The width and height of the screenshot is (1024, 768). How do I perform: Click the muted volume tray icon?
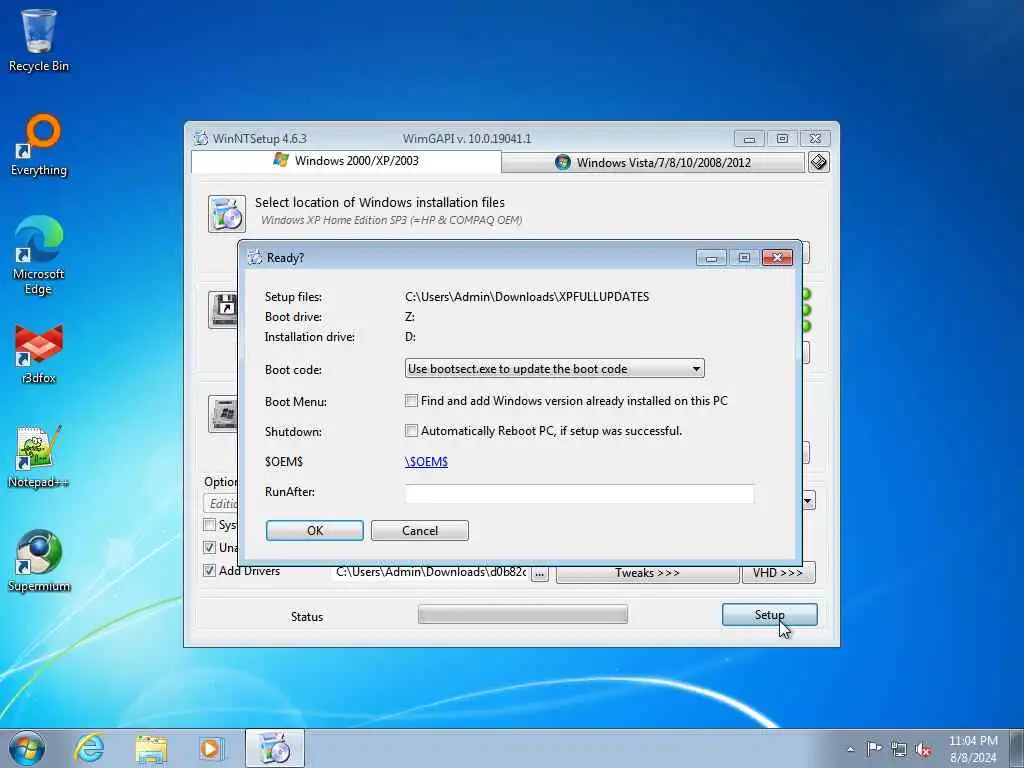(x=923, y=749)
